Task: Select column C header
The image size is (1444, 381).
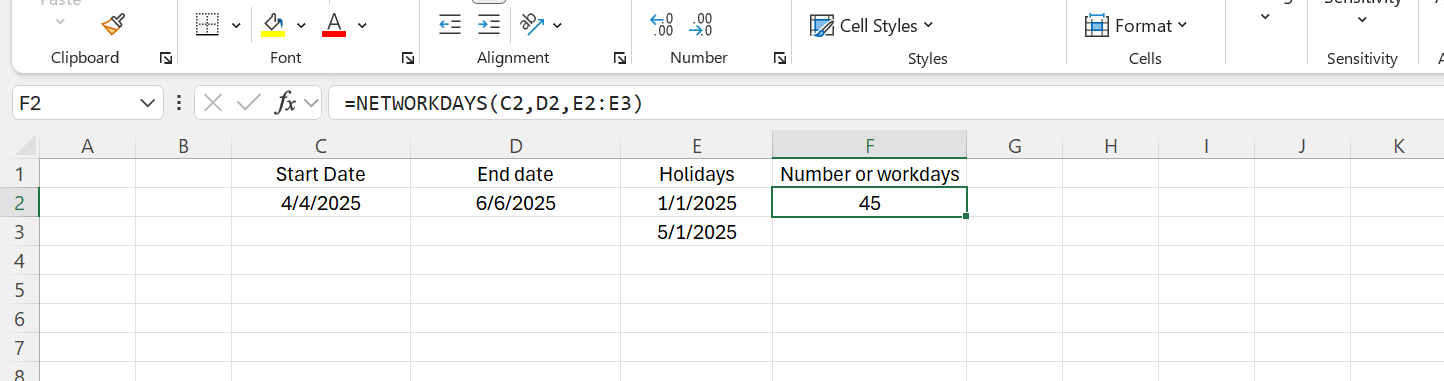Action: coord(320,146)
